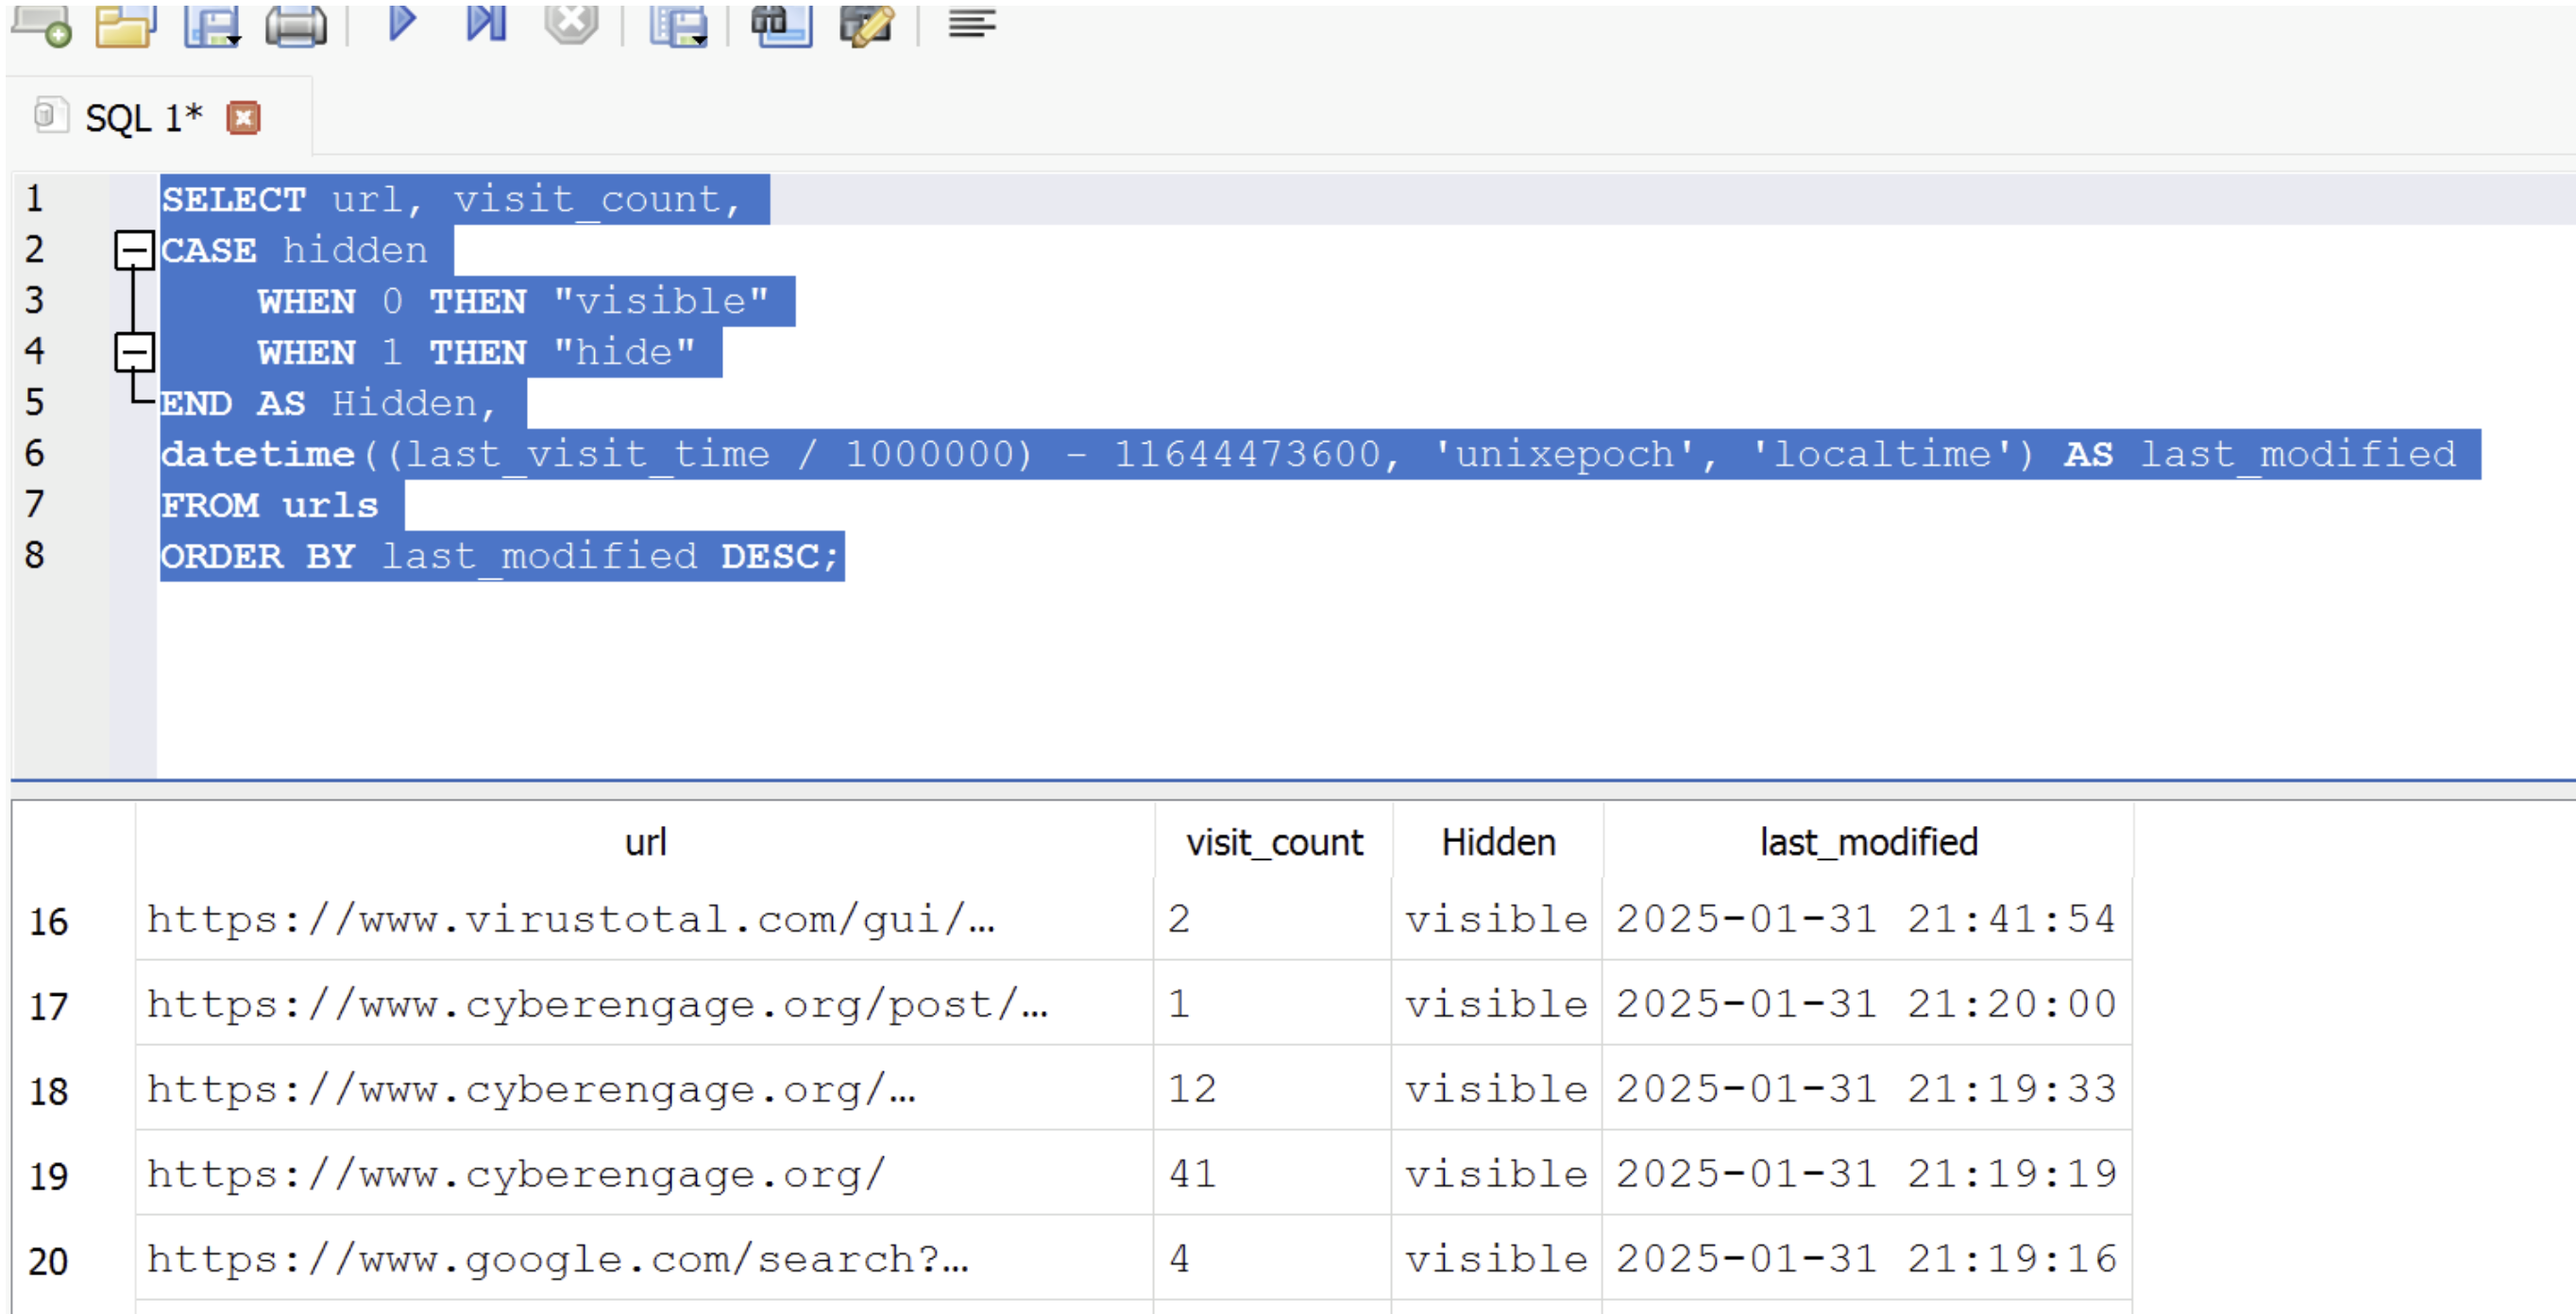Execute all SQL with the play button
2576x1314 pixels.
(401, 22)
